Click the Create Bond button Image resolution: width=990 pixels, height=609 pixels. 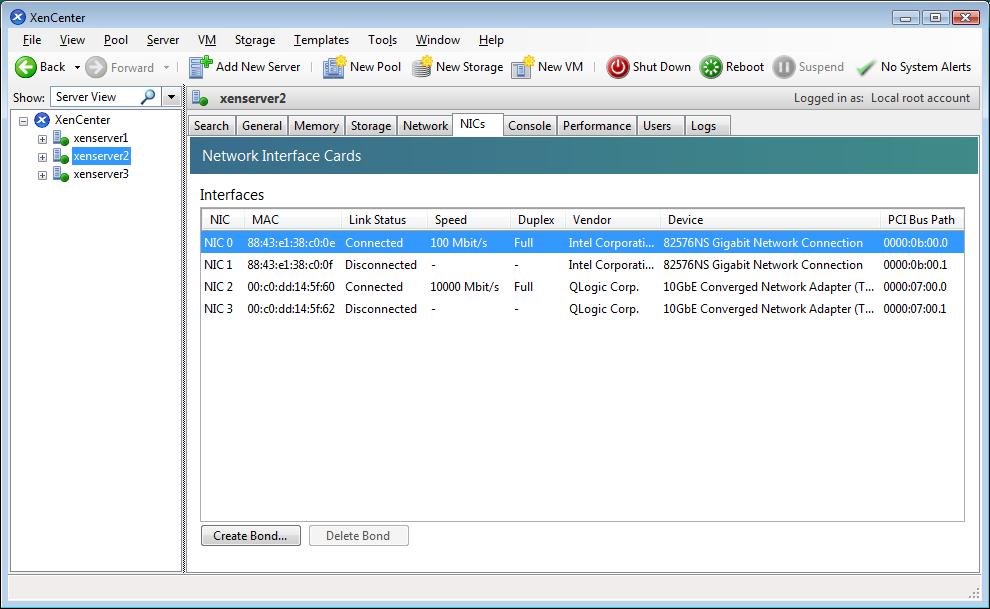pos(250,536)
